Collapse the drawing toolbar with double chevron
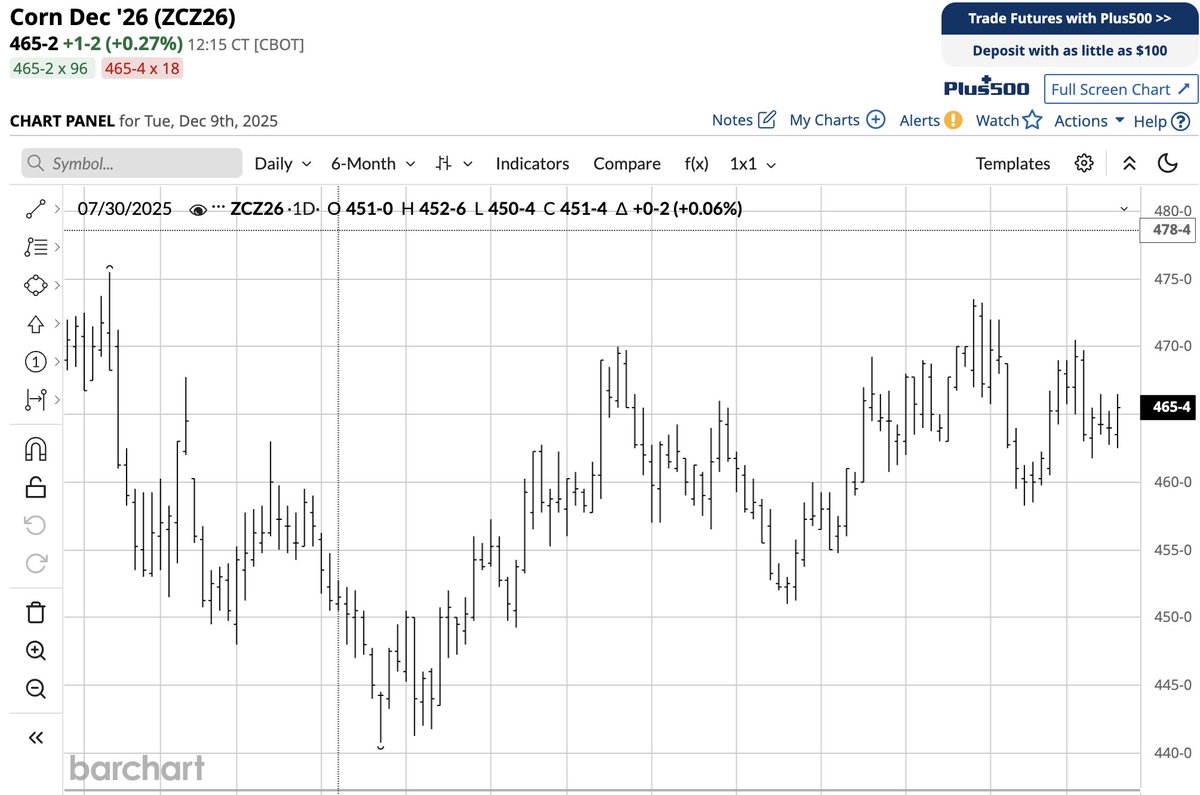Screen dimensions: 1200x795 [x=36, y=738]
